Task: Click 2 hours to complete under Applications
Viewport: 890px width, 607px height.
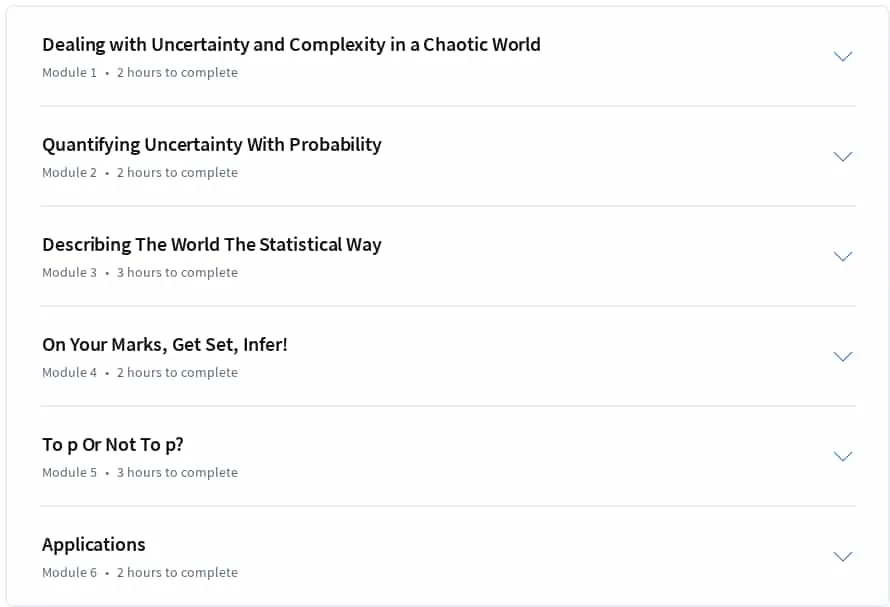Action: click(x=177, y=572)
